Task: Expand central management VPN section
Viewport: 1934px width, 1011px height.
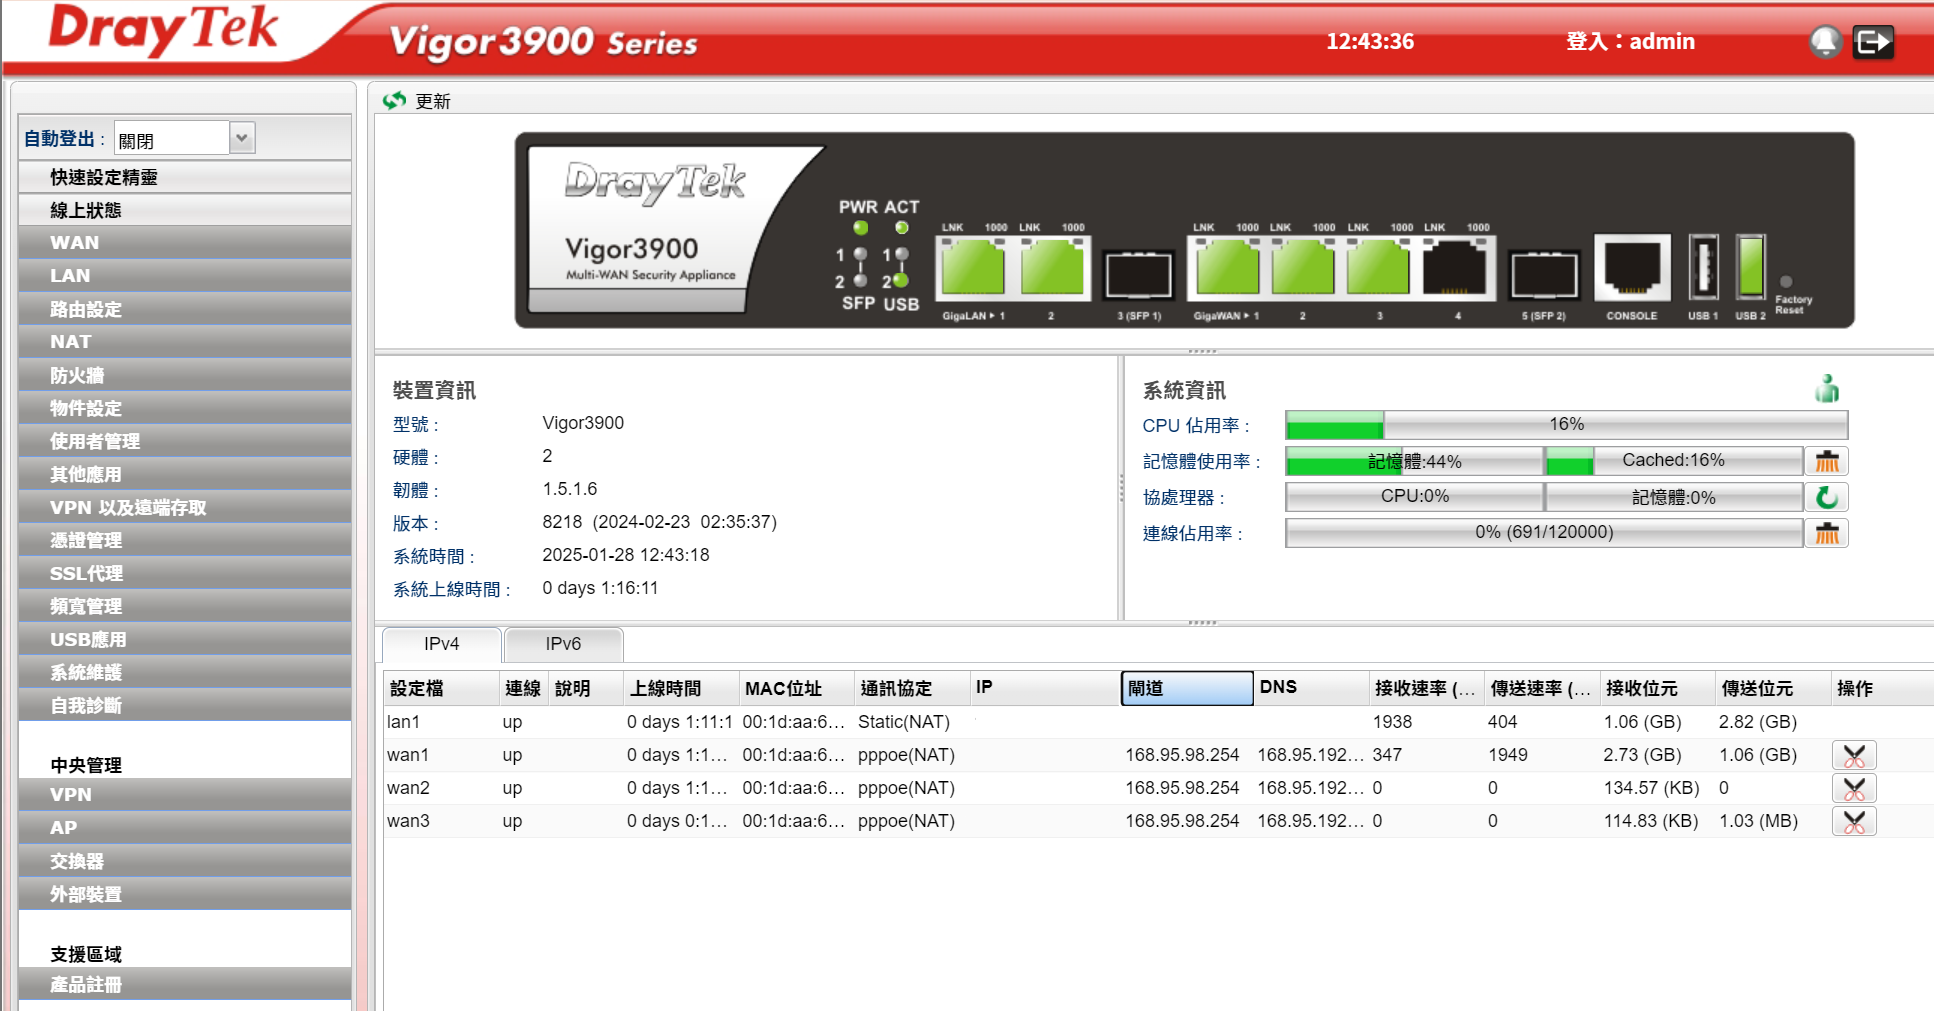Action: point(184,794)
